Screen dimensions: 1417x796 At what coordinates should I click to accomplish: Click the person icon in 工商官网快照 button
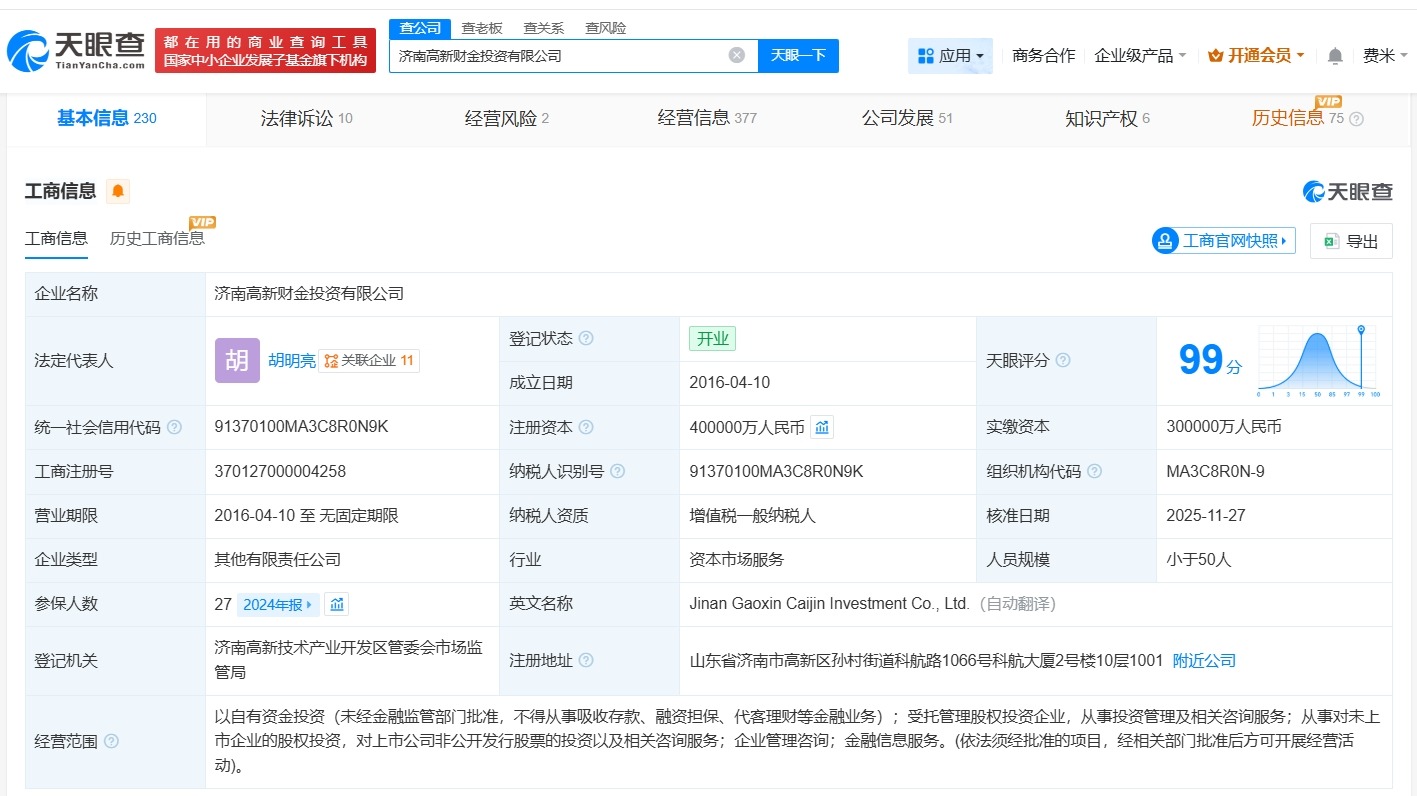pos(1165,240)
